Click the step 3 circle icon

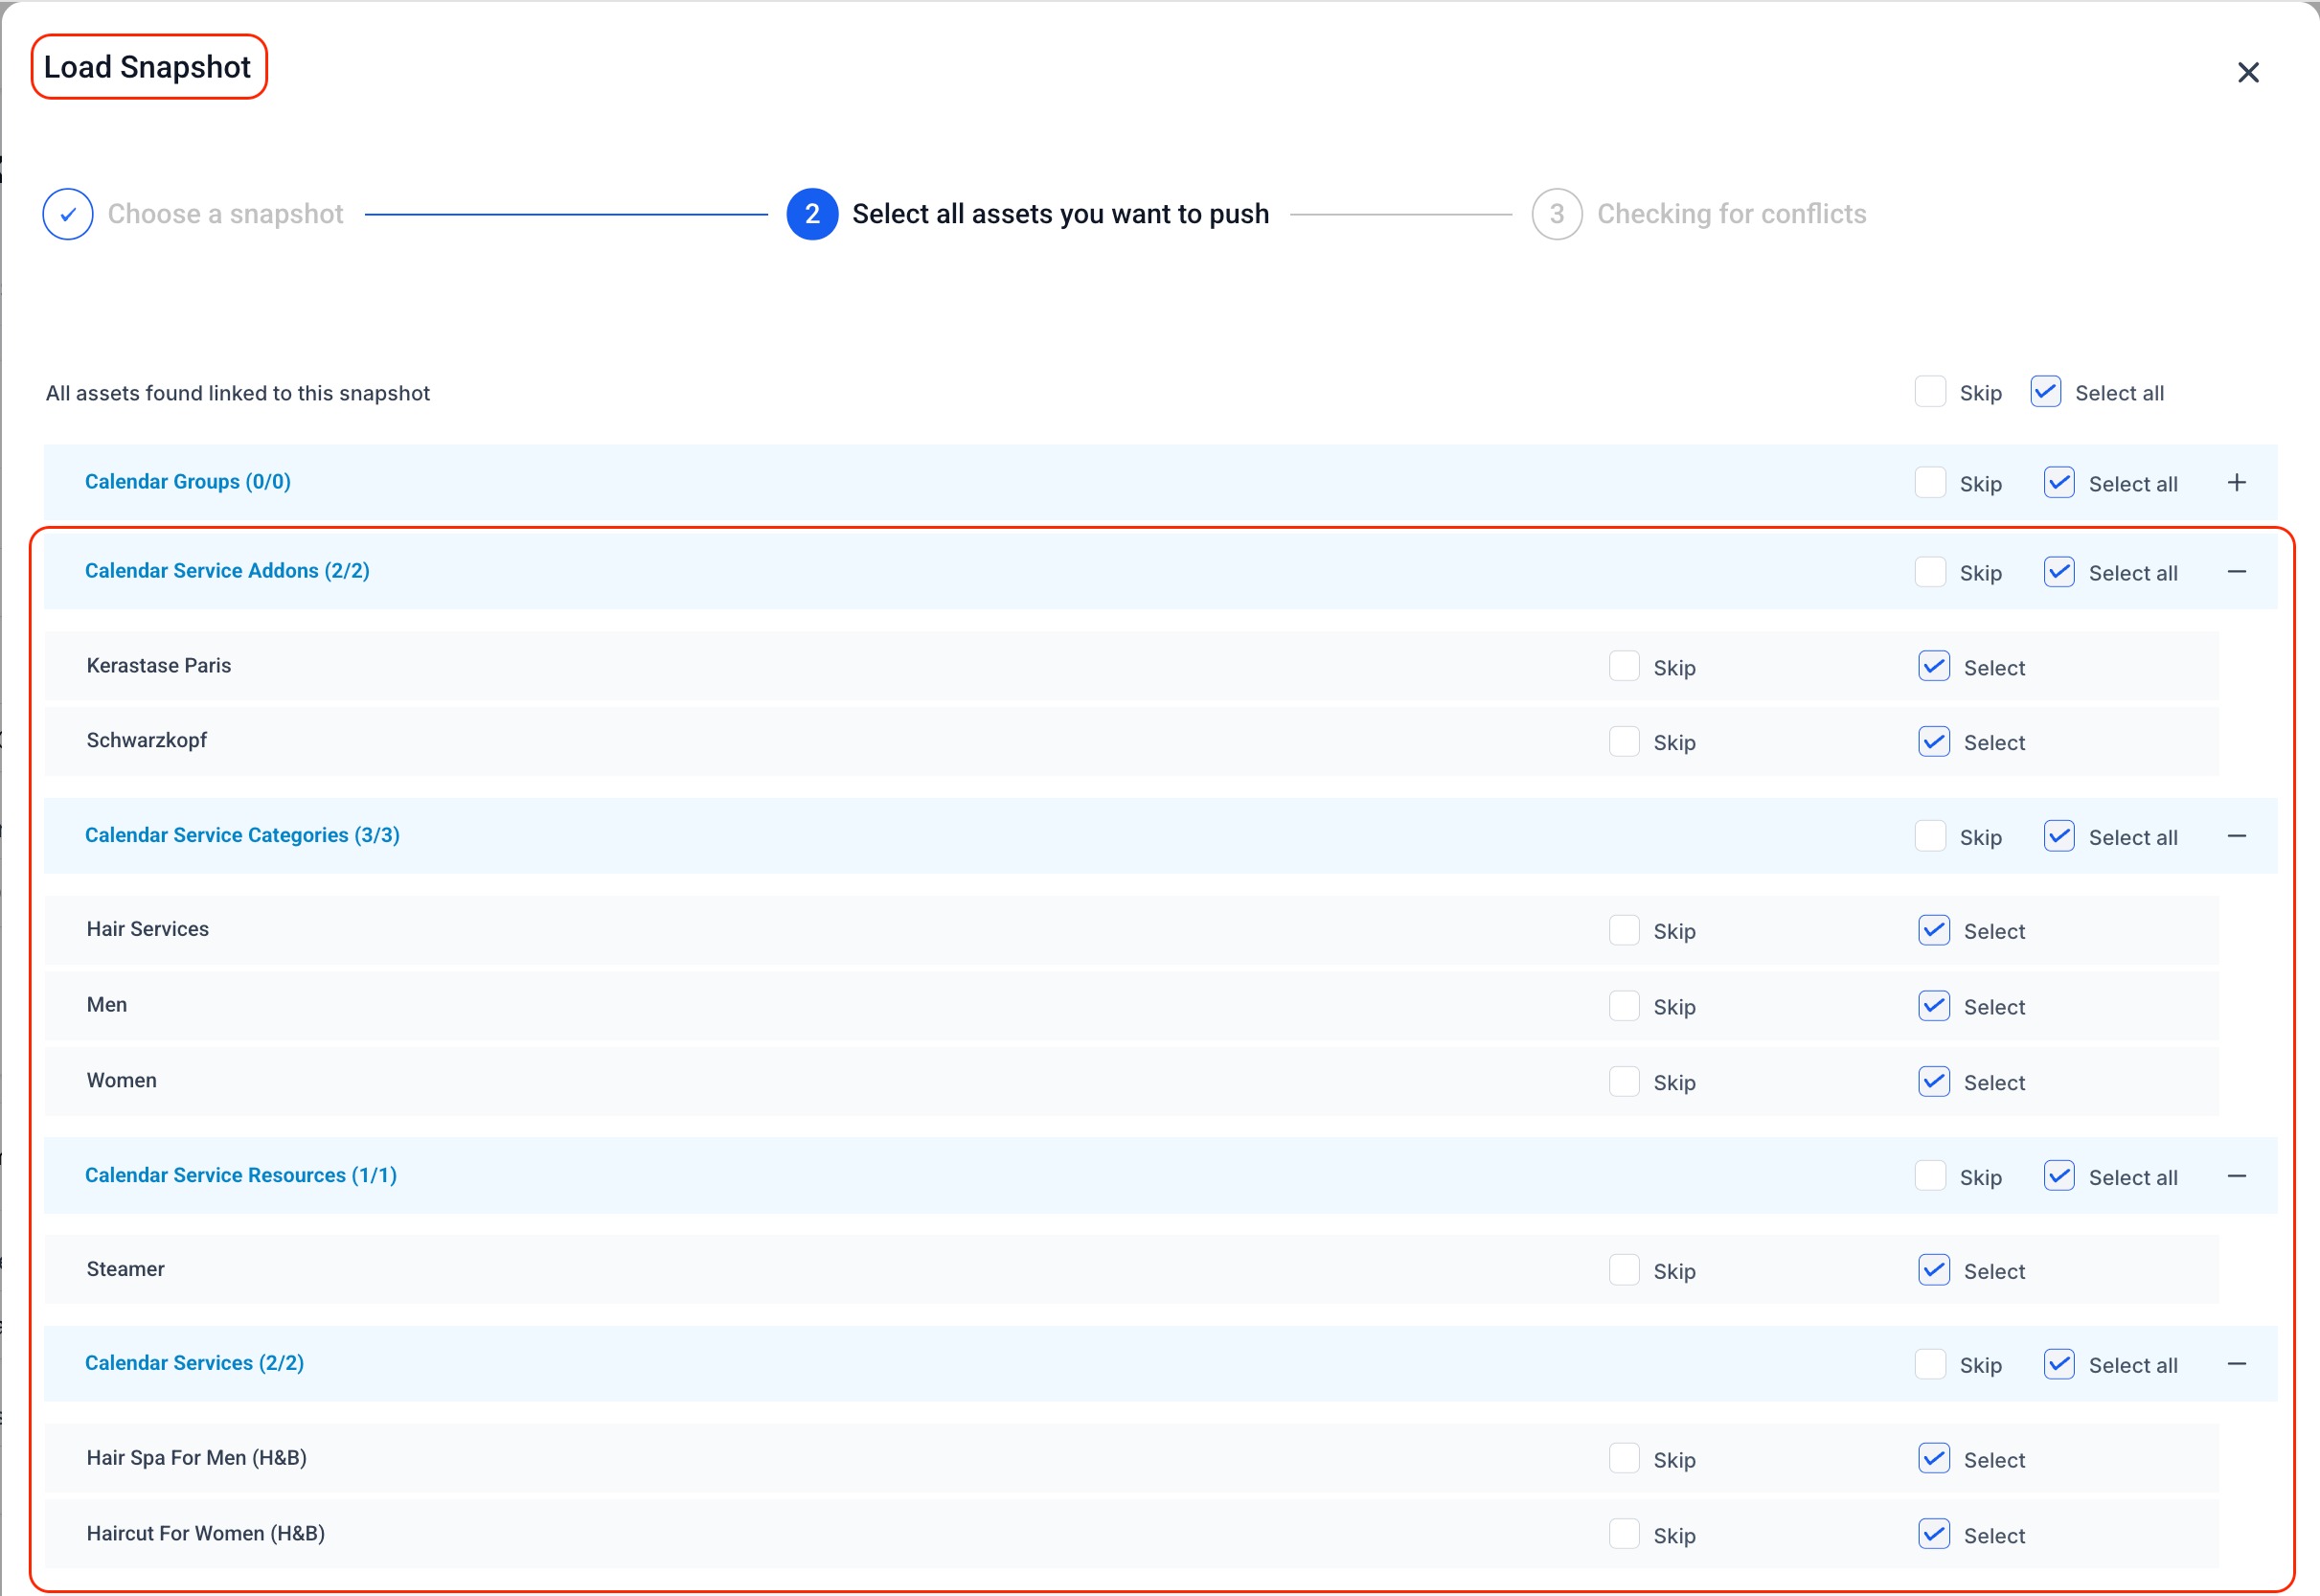(1556, 214)
